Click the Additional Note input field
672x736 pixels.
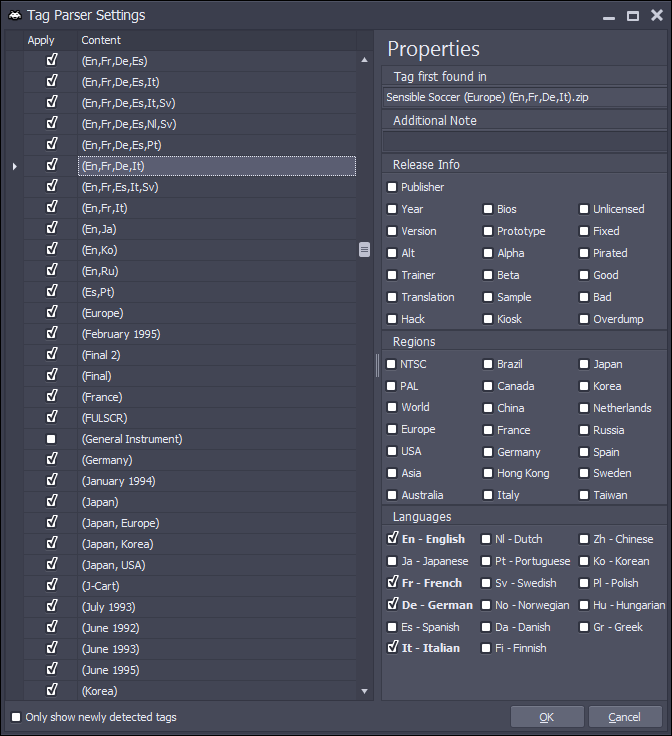pos(525,142)
